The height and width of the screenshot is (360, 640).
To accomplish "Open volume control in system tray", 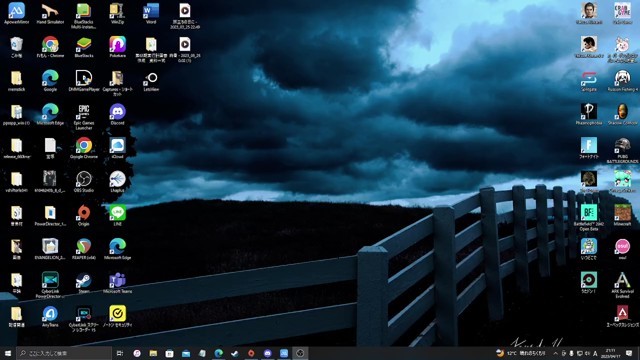I will pyautogui.click(x=587, y=353).
